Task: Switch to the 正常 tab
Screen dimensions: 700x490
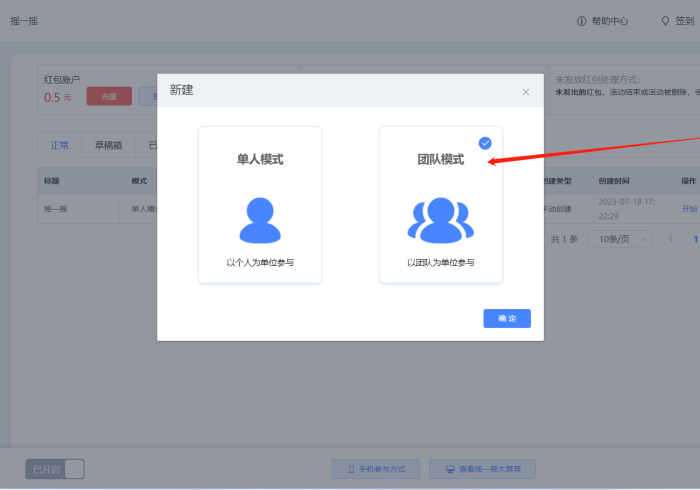Action: [x=59, y=145]
